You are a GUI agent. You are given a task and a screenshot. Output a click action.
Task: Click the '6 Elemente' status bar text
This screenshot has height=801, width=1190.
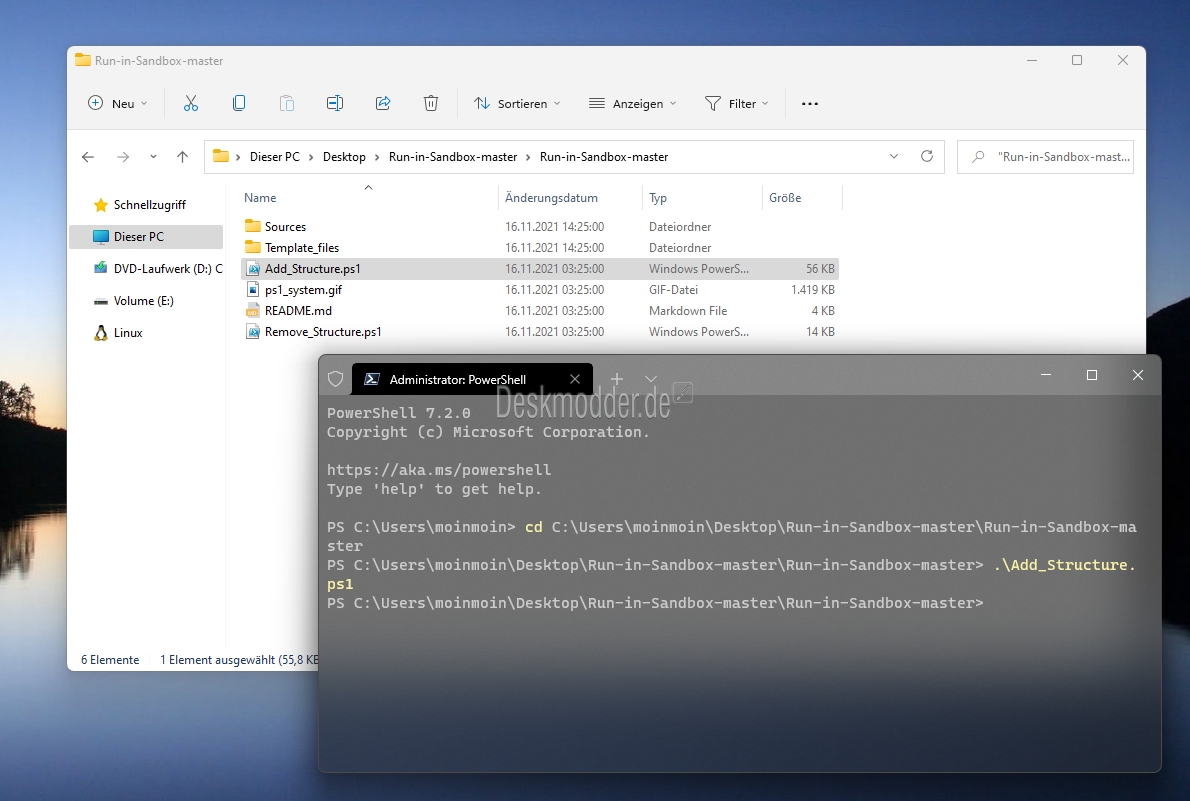point(110,660)
